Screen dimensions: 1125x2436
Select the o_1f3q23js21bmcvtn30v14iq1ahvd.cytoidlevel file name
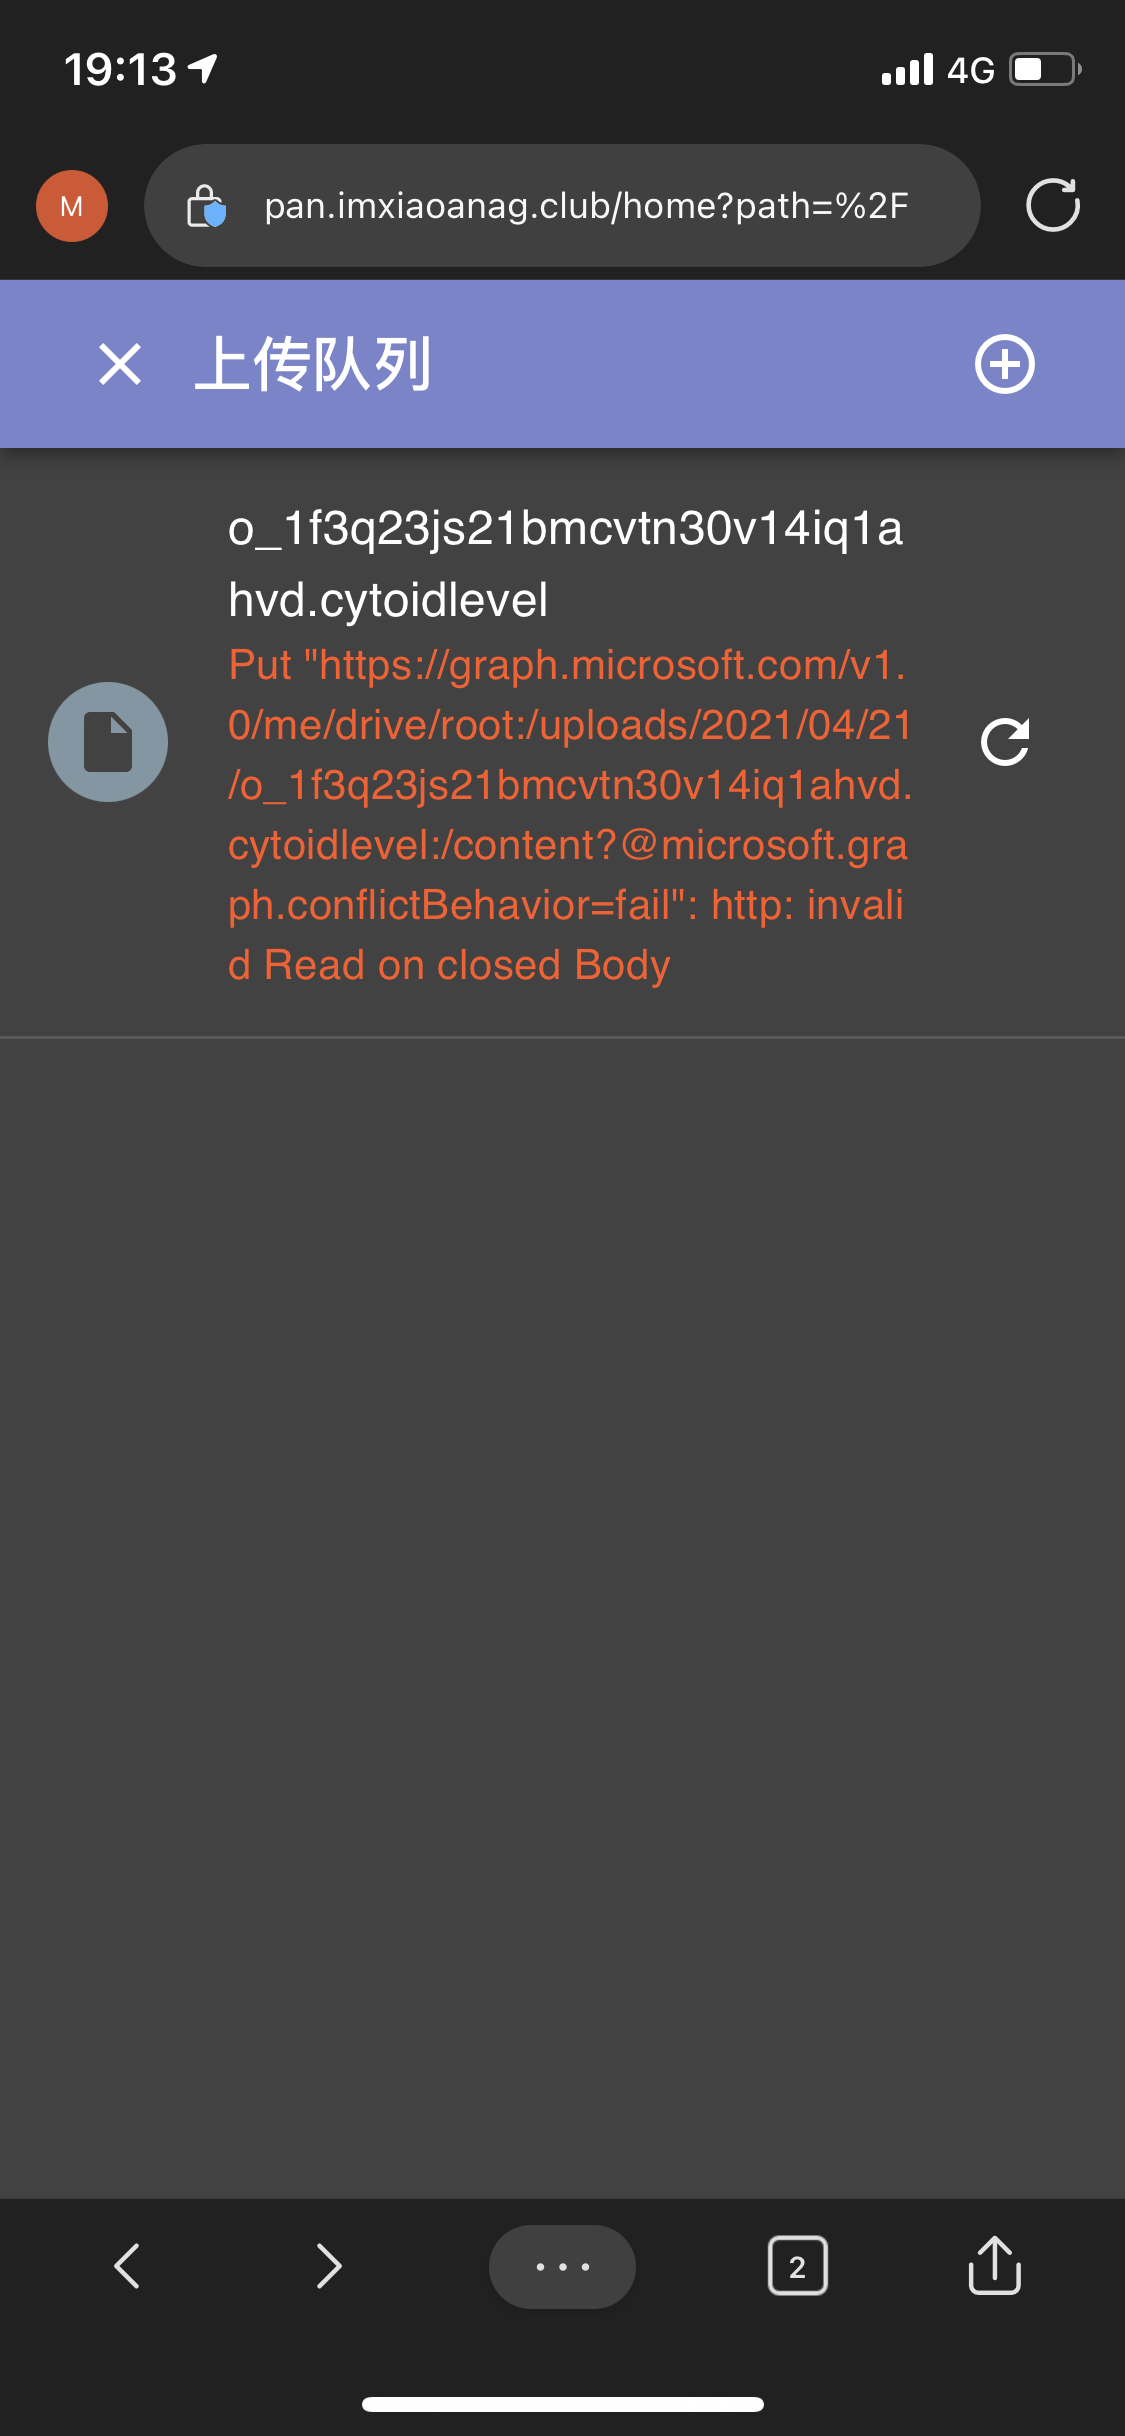click(x=565, y=564)
